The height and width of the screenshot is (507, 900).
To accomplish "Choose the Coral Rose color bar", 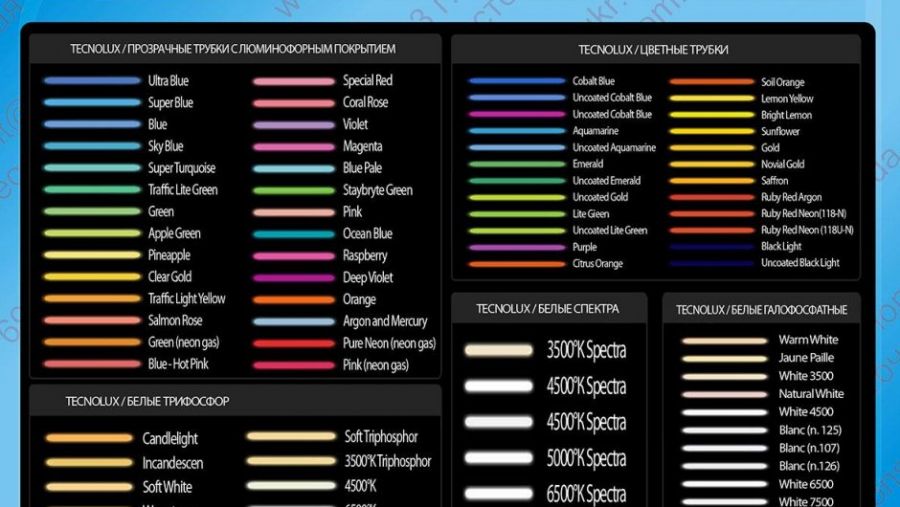I will [294, 103].
